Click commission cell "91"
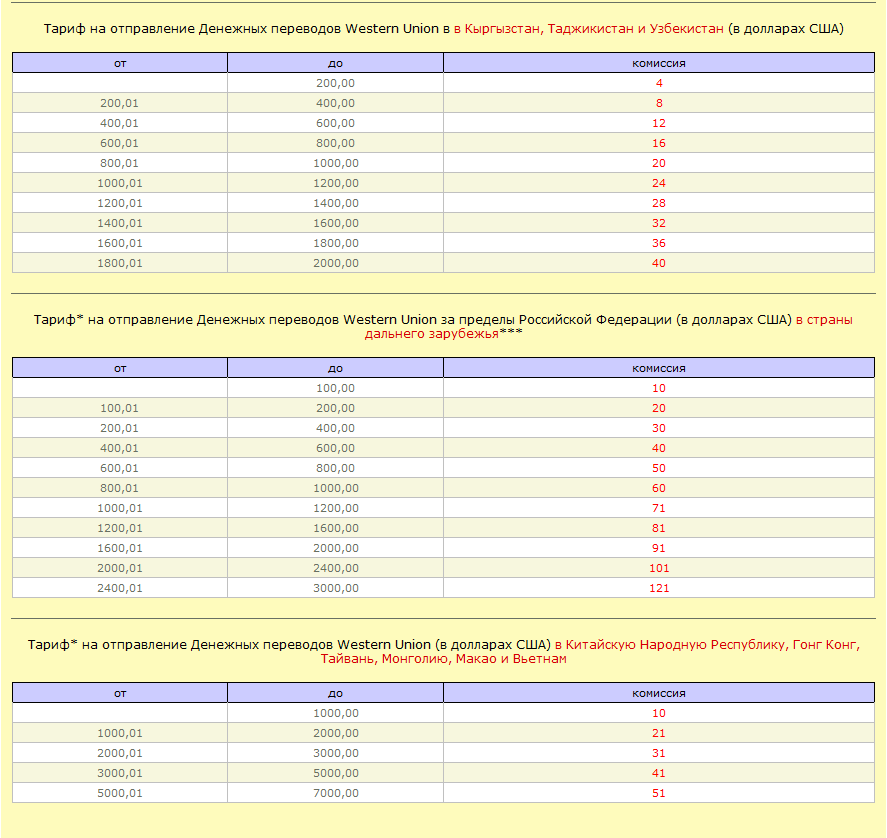Image resolution: width=887 pixels, height=838 pixels. [x=659, y=548]
